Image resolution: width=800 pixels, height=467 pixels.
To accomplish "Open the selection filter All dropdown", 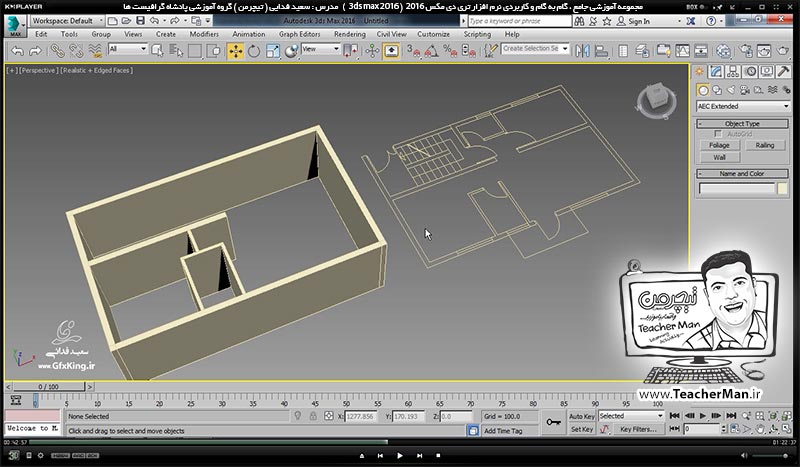I will coord(128,49).
